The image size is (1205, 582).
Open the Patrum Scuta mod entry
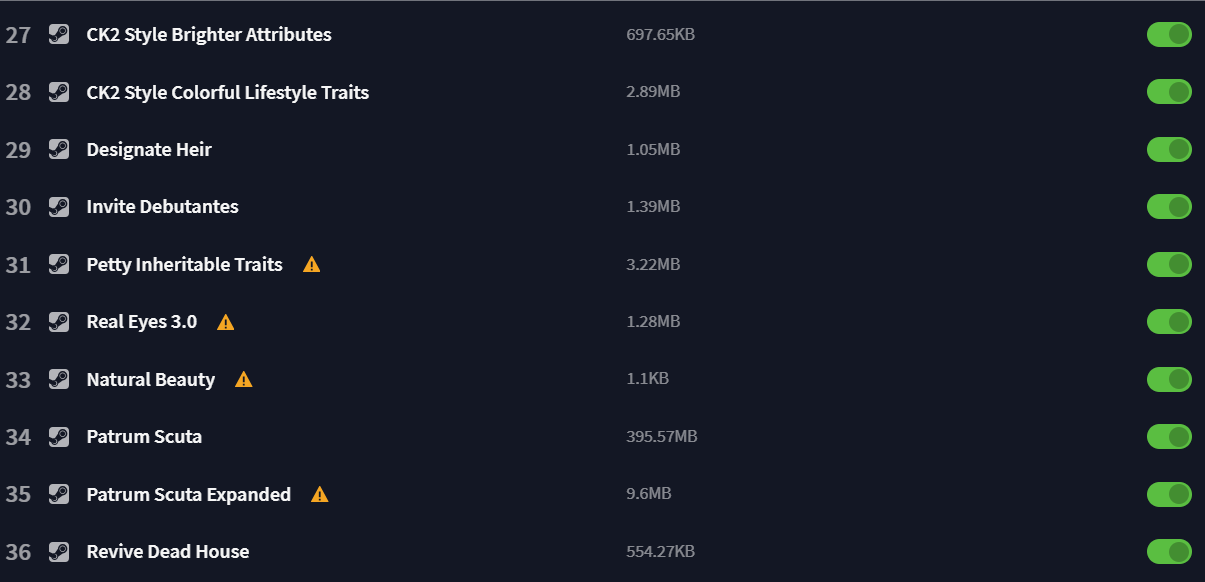click(x=144, y=436)
